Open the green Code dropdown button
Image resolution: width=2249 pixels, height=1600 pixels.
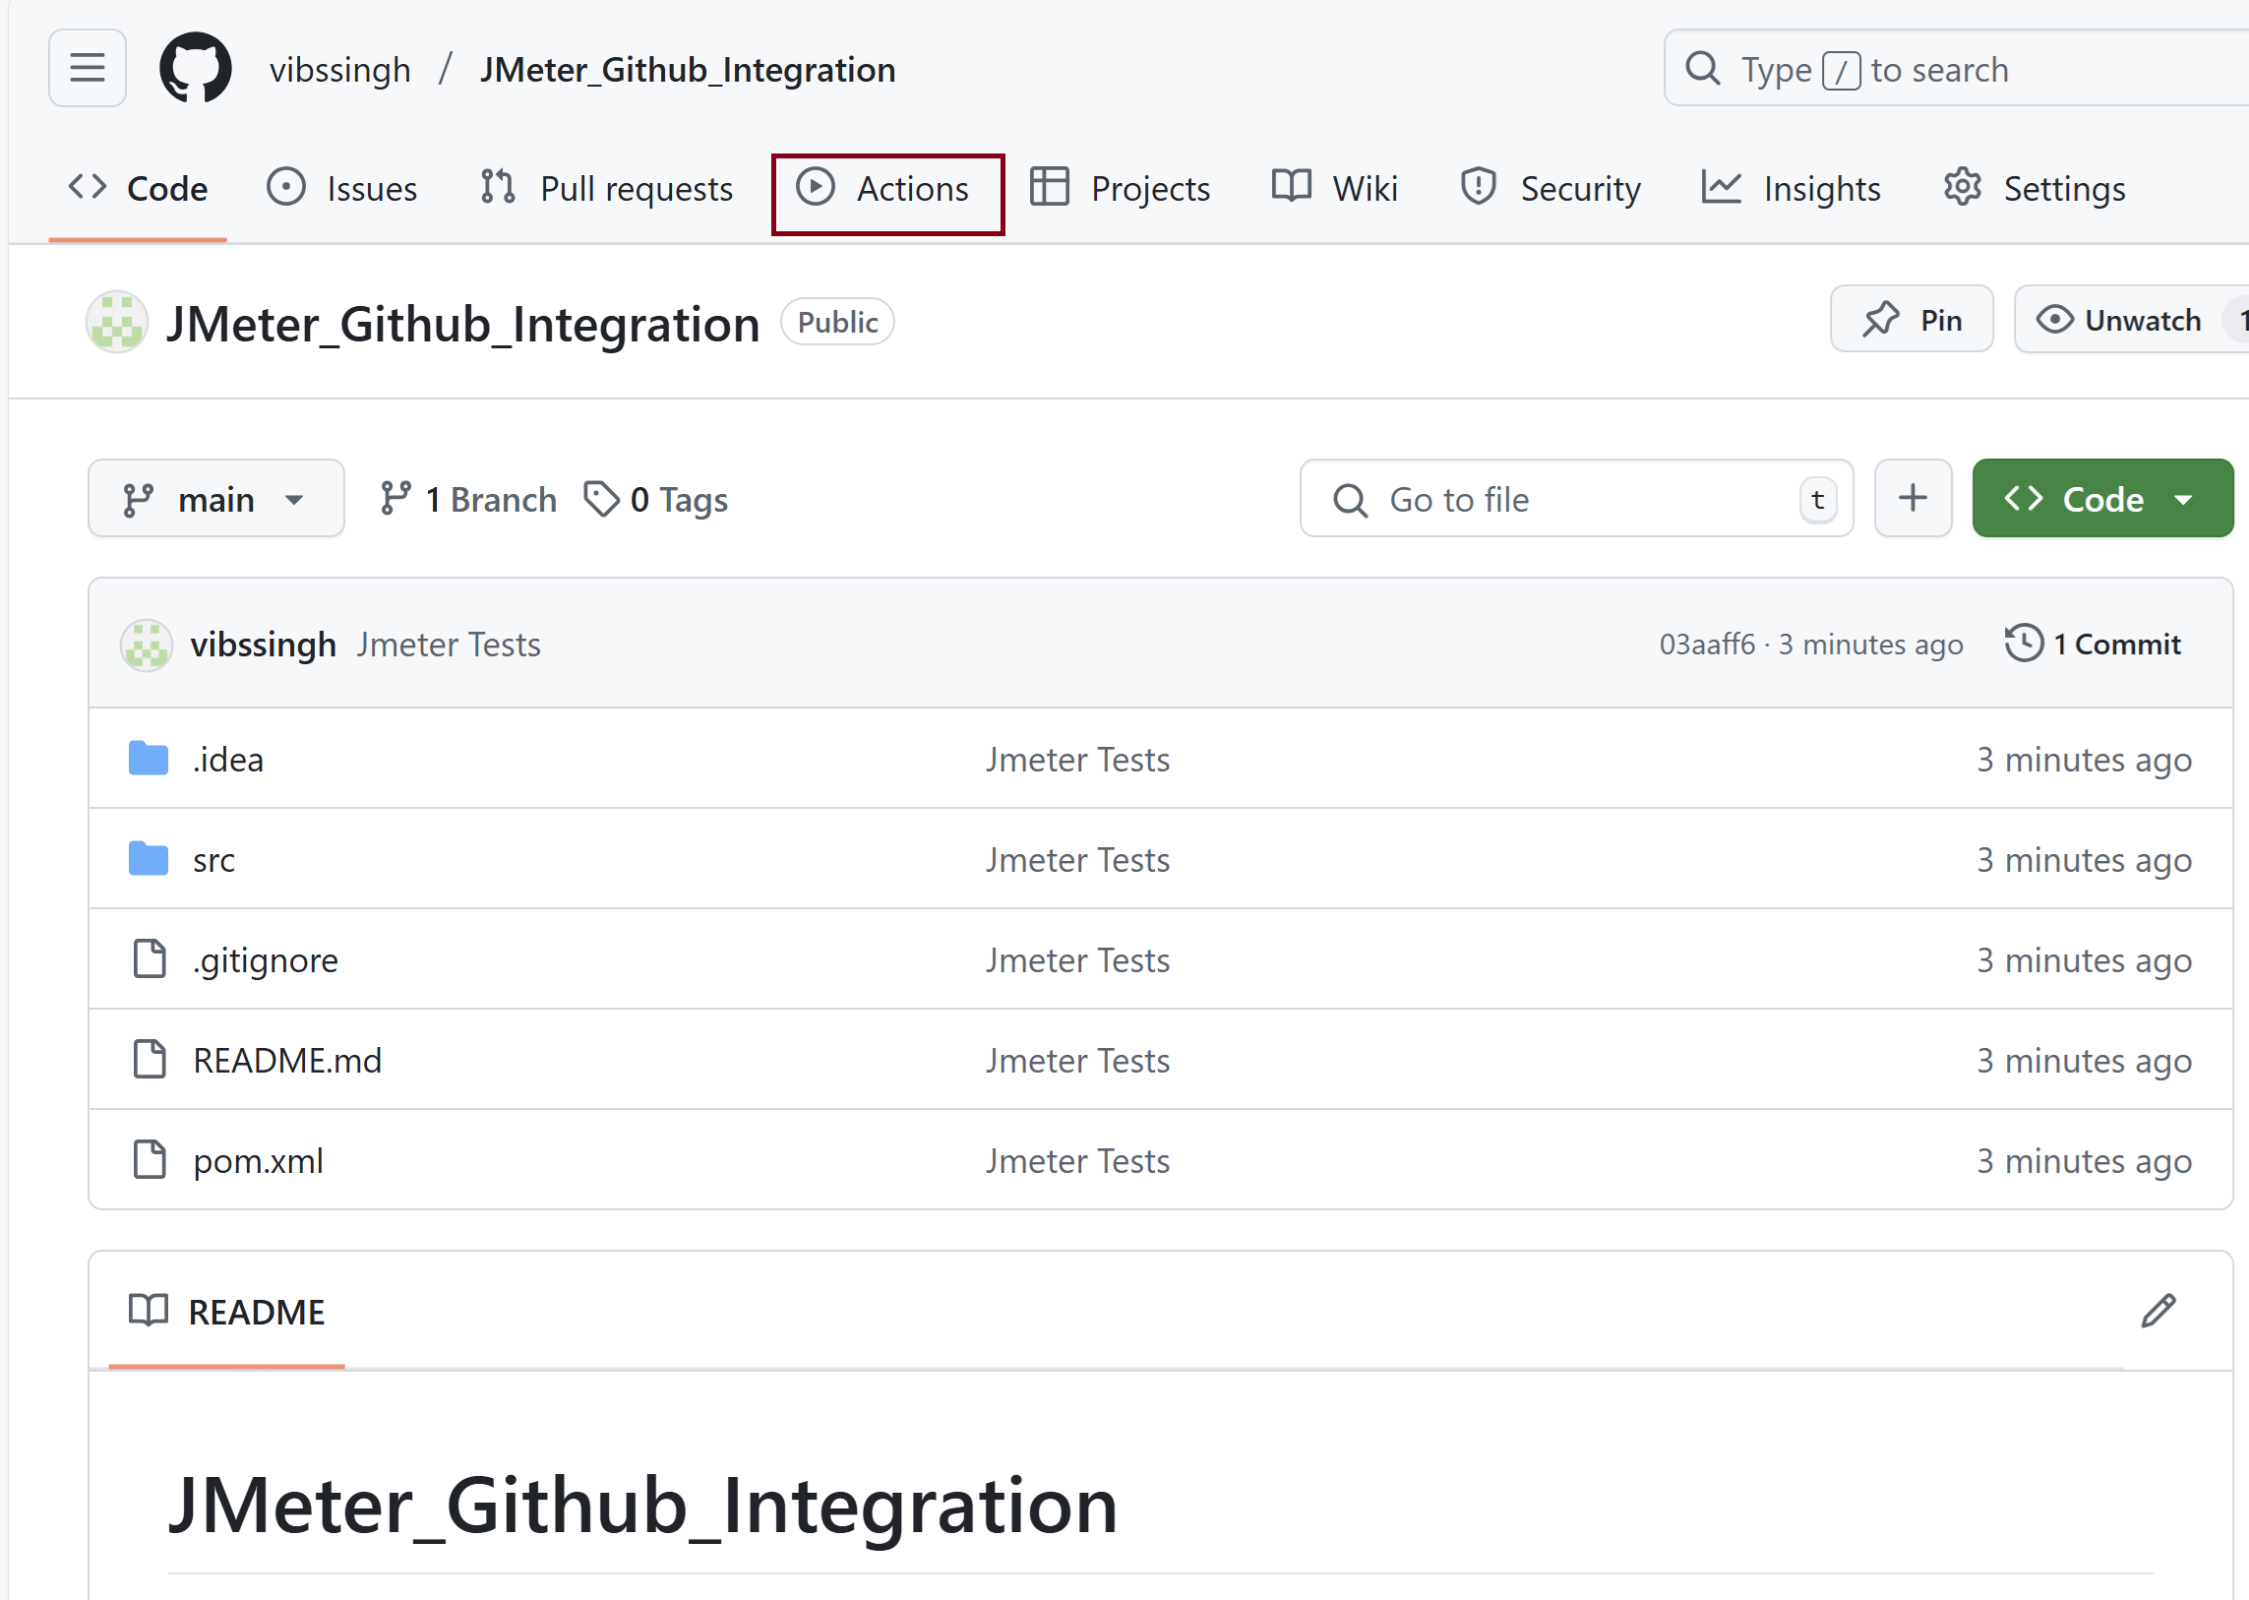(2102, 498)
